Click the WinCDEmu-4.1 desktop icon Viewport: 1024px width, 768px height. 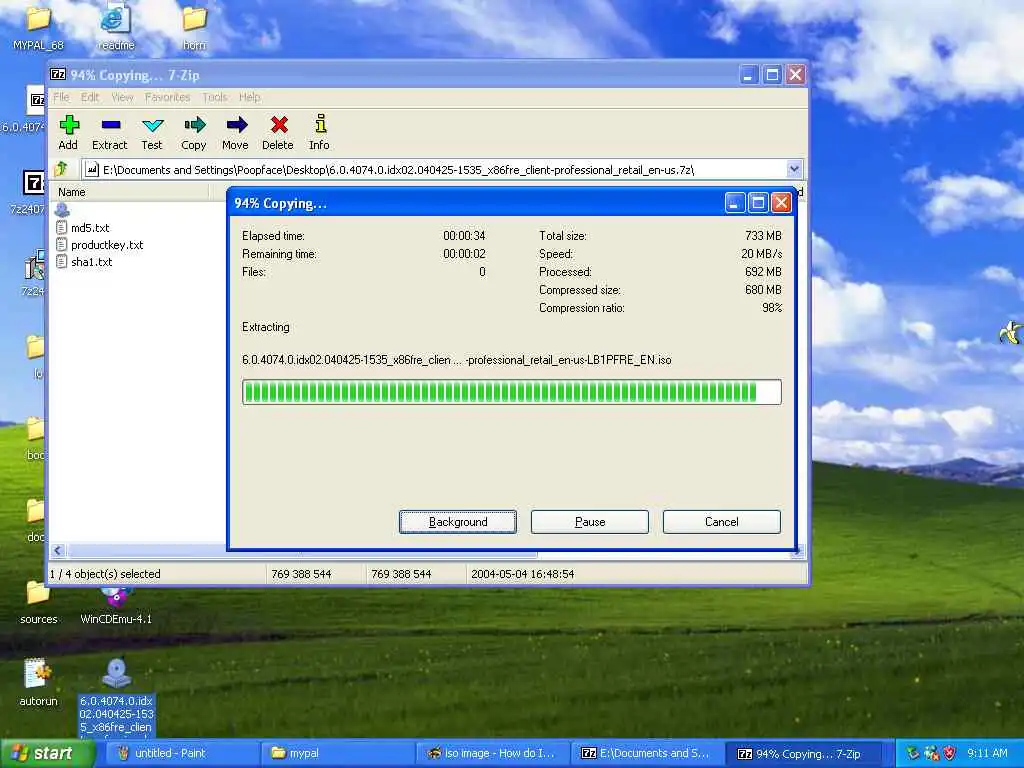[x=116, y=604]
